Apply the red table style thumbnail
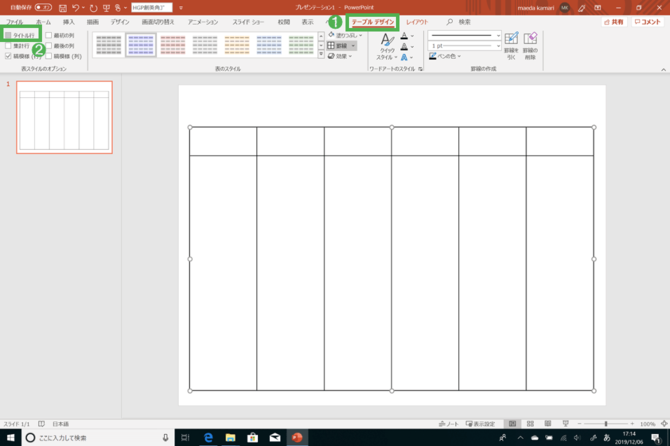This screenshot has width=670, height=446. (x=173, y=45)
